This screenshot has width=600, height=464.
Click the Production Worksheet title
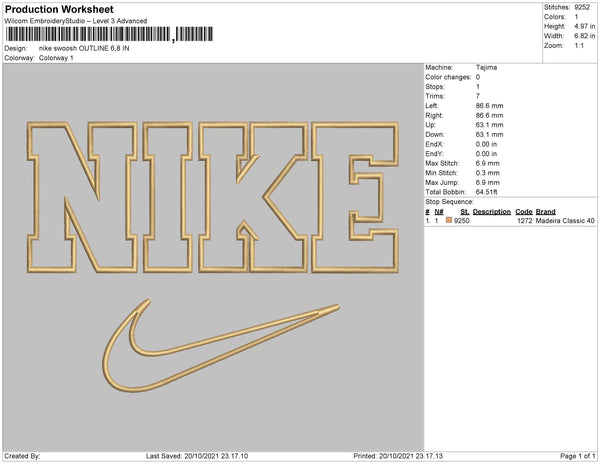pos(59,9)
